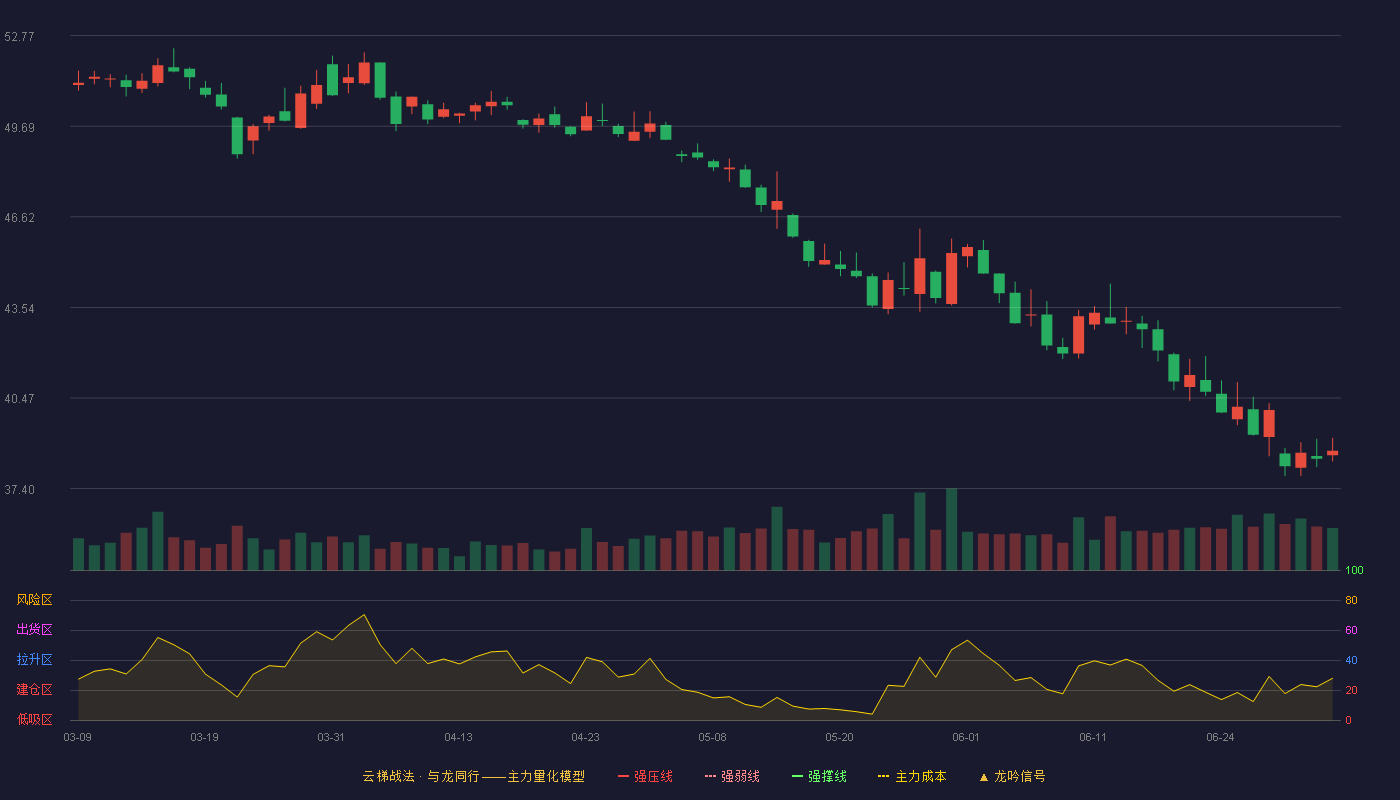The width and height of the screenshot is (1400, 800).
Task: Click the 06-01 date label
Action: coord(967,737)
